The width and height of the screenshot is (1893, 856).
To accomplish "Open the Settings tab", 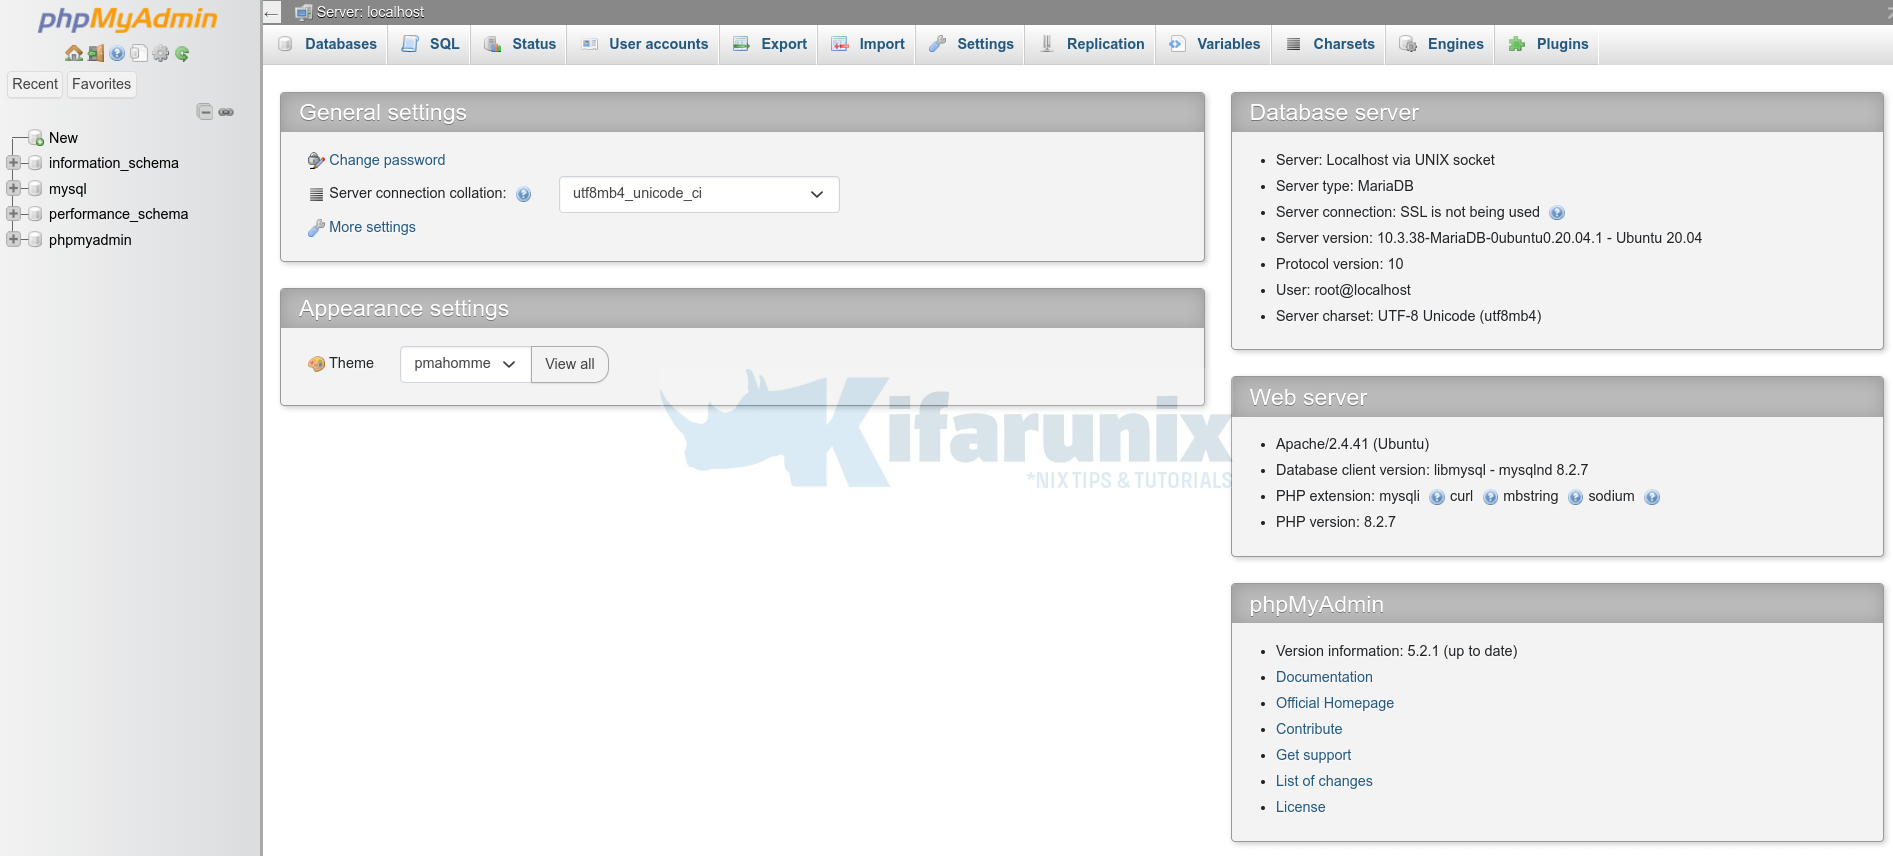I will tap(970, 44).
